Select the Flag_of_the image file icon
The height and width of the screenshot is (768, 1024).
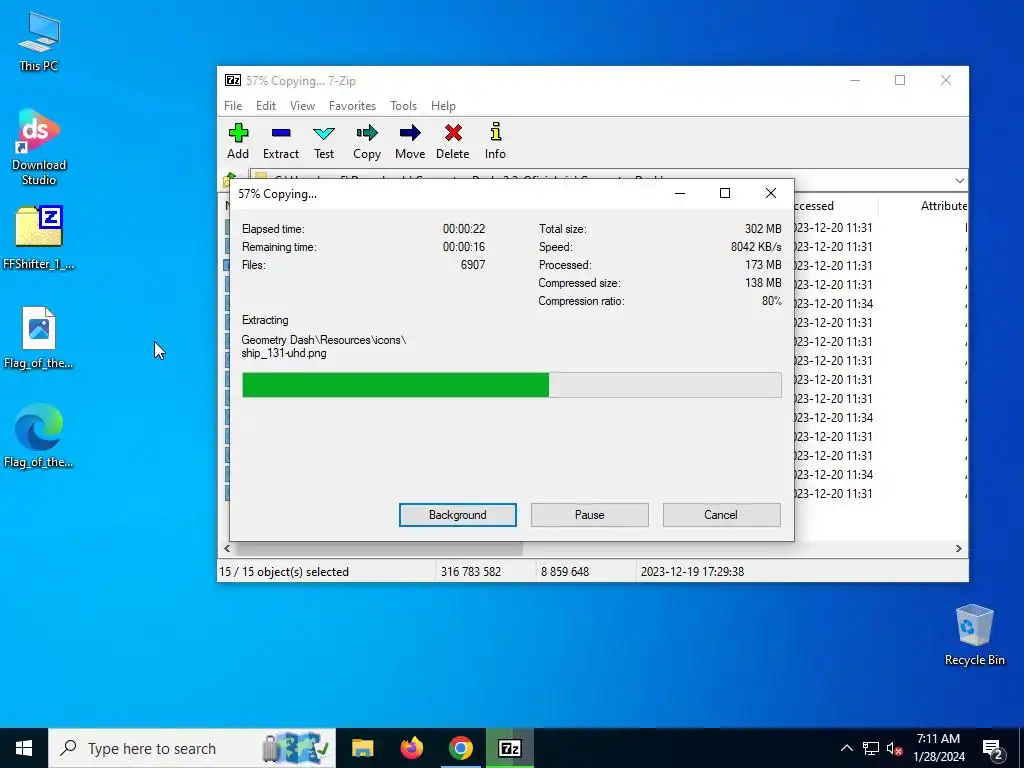[x=39, y=338]
